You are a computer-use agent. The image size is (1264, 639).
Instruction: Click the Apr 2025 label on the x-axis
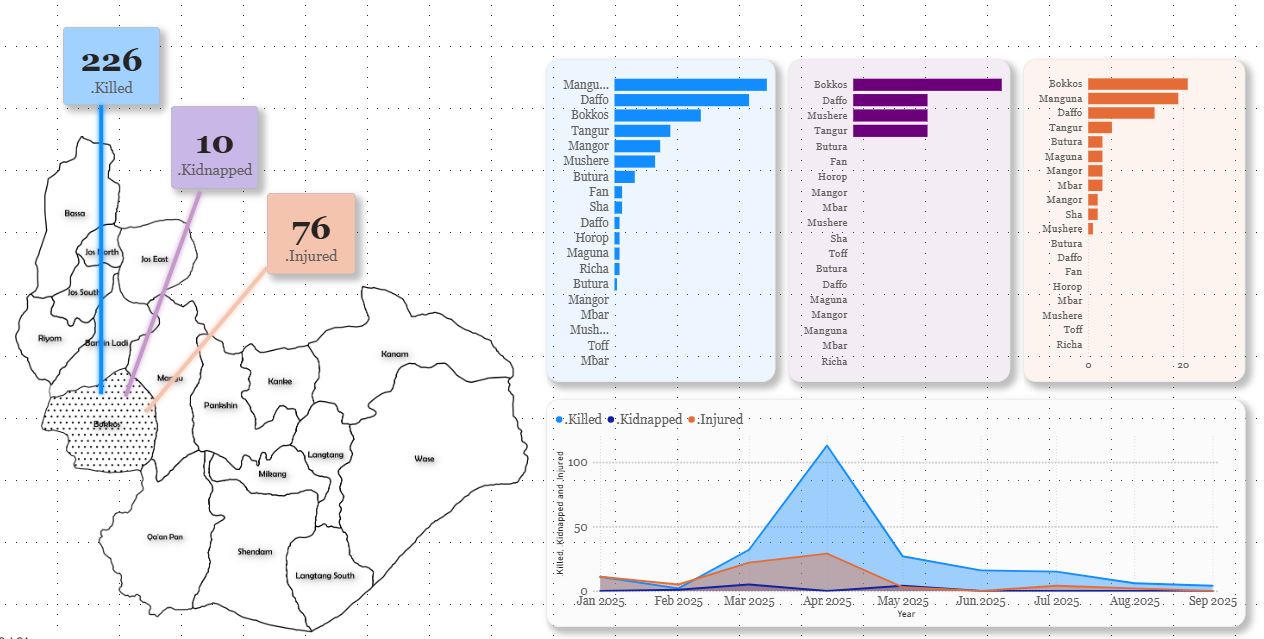pyautogui.click(x=826, y=602)
